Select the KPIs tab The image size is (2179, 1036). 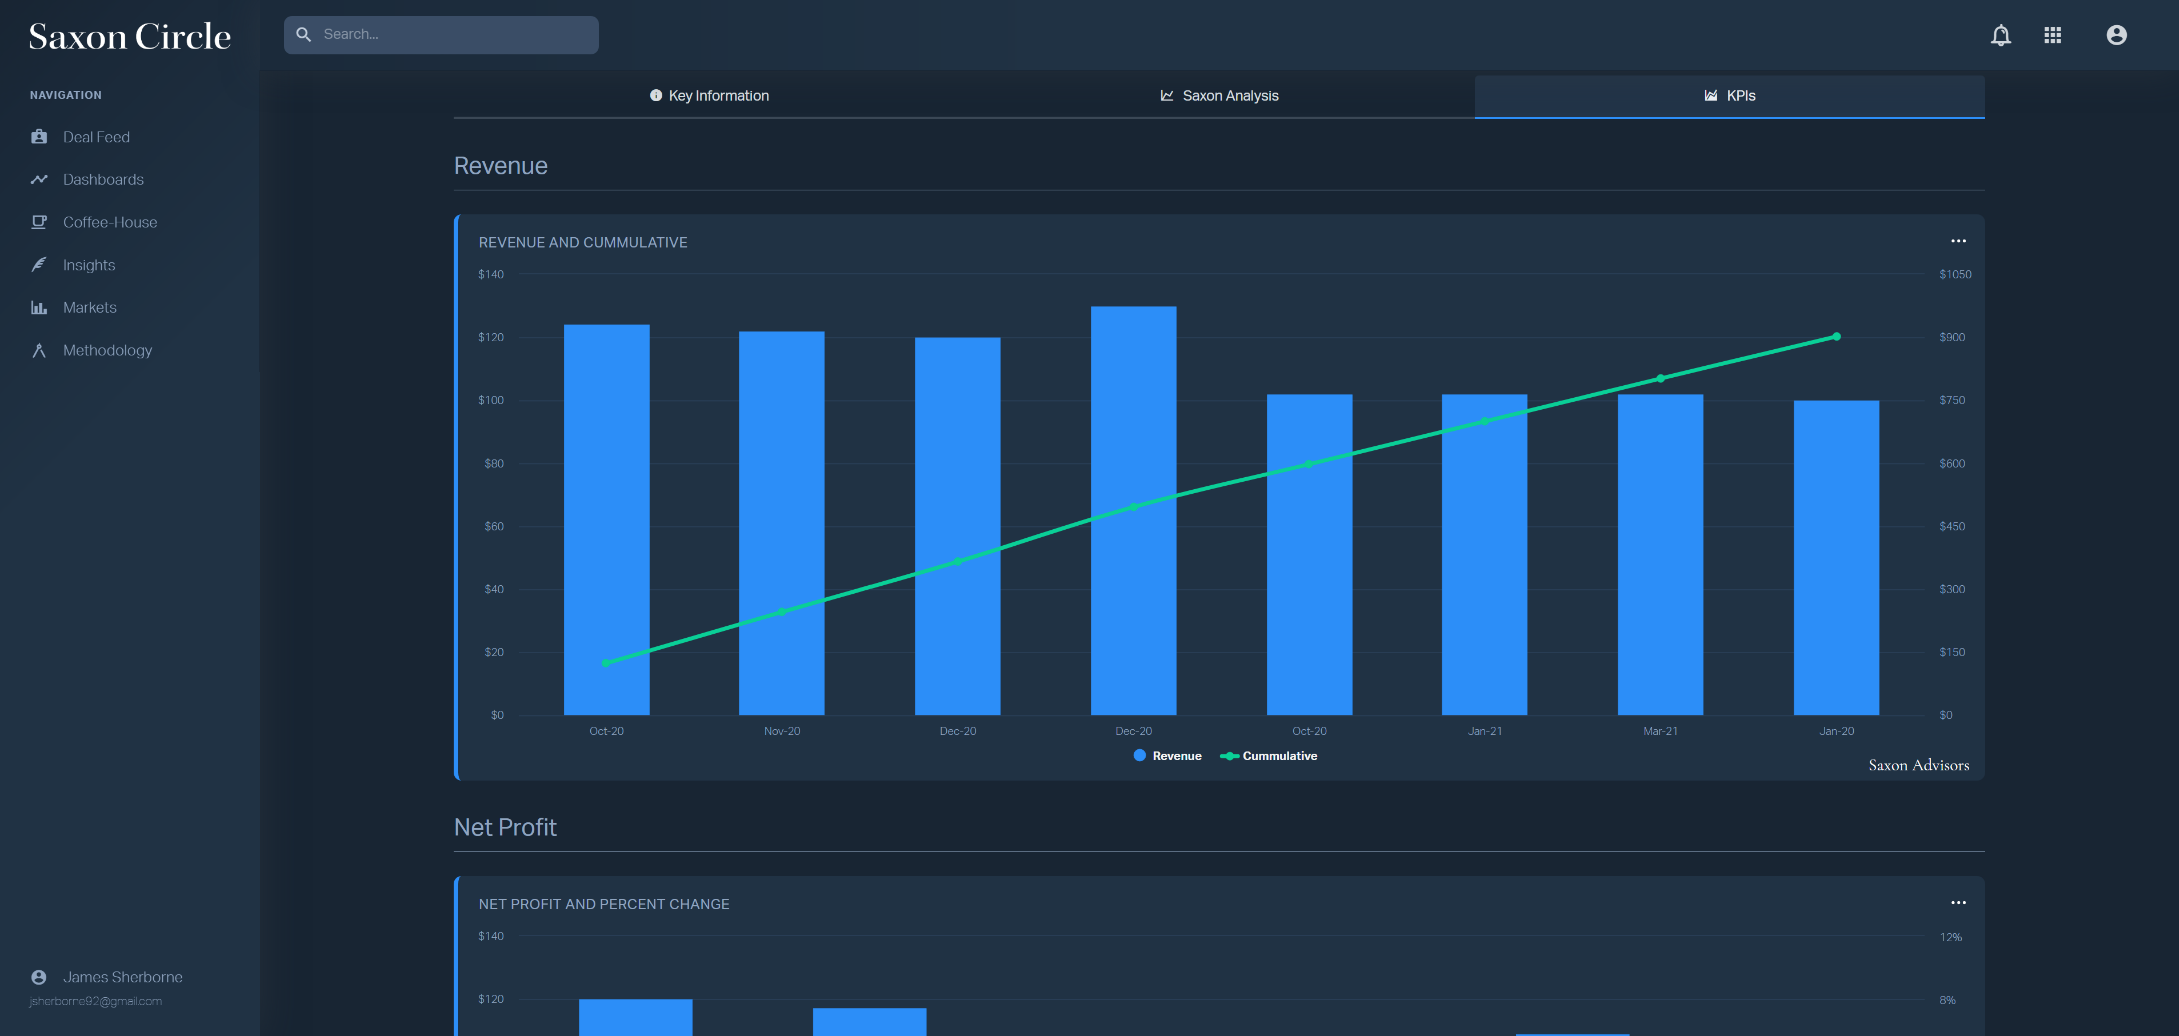(1729, 96)
